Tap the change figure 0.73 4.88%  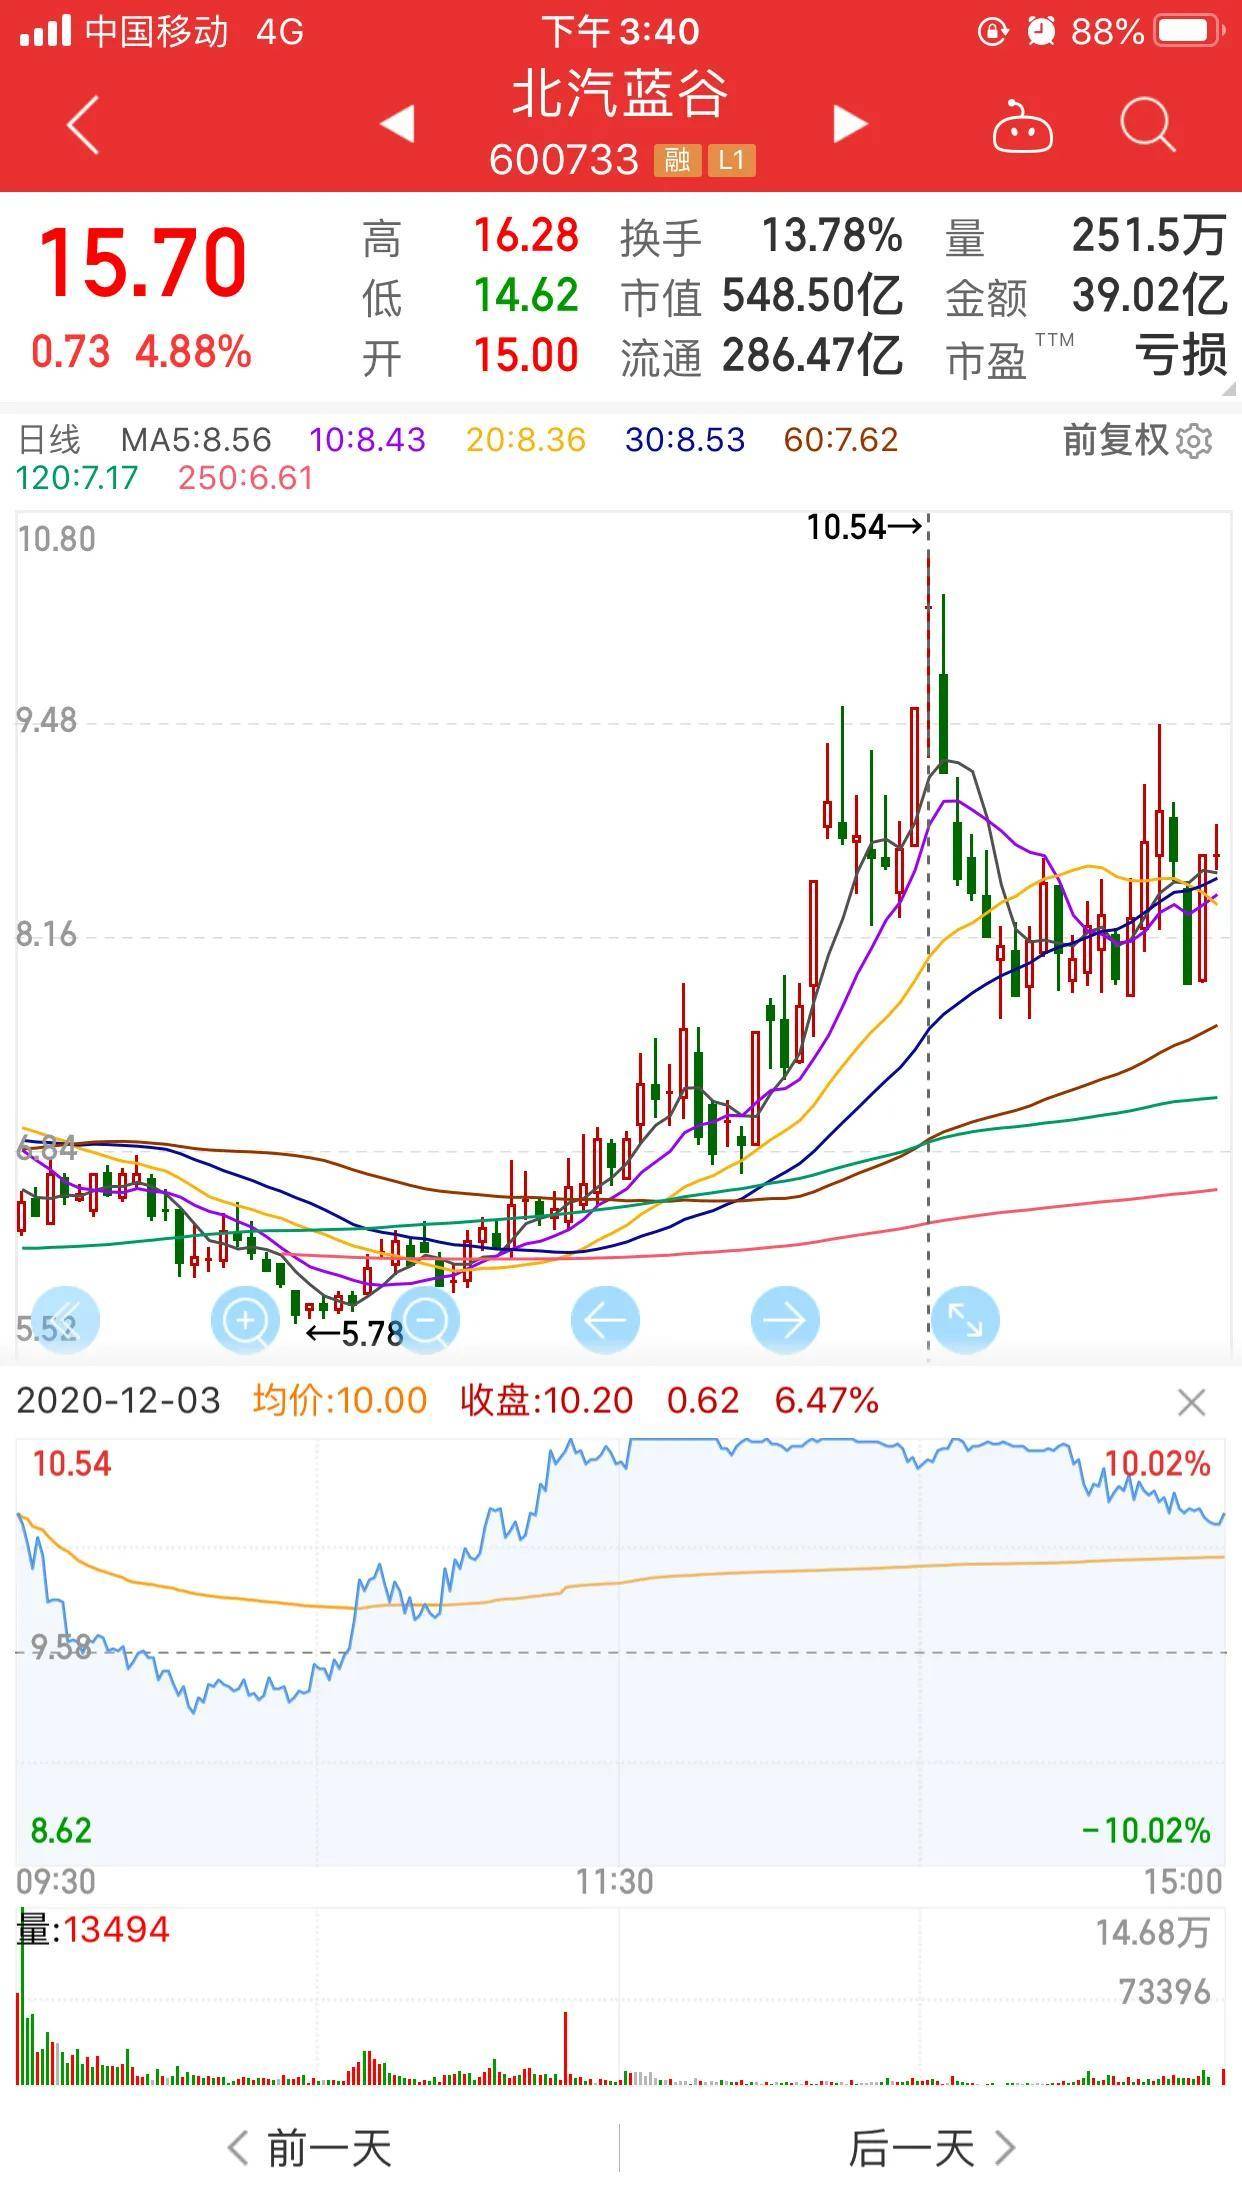point(141,352)
